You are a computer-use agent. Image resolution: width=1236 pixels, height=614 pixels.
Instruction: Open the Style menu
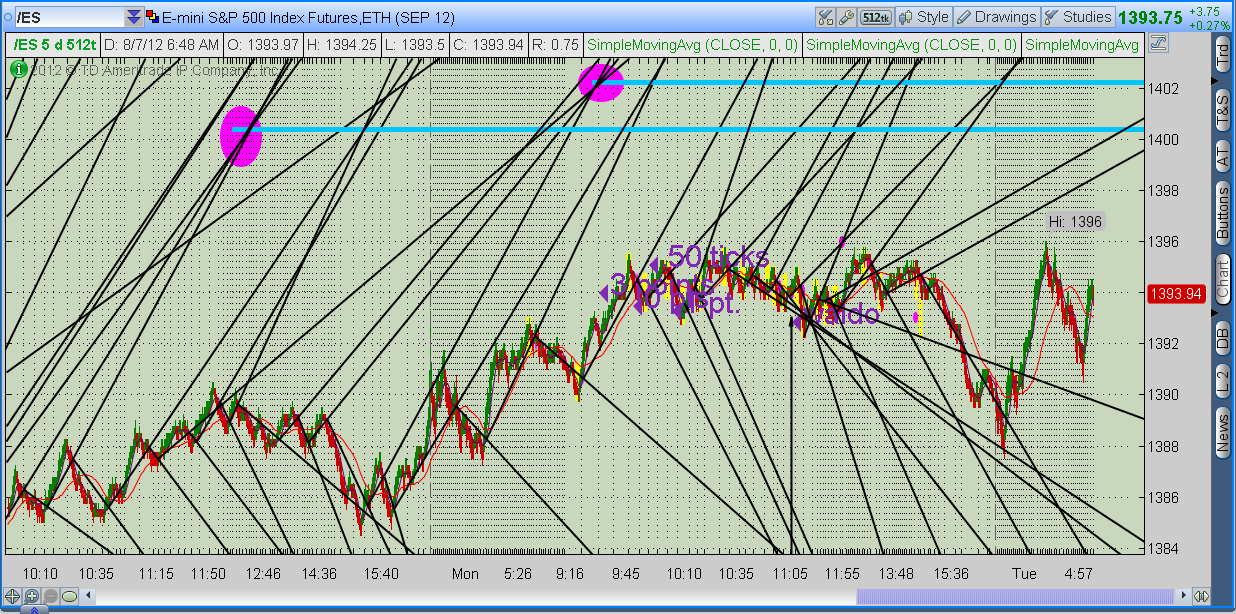pyautogui.click(x=923, y=17)
